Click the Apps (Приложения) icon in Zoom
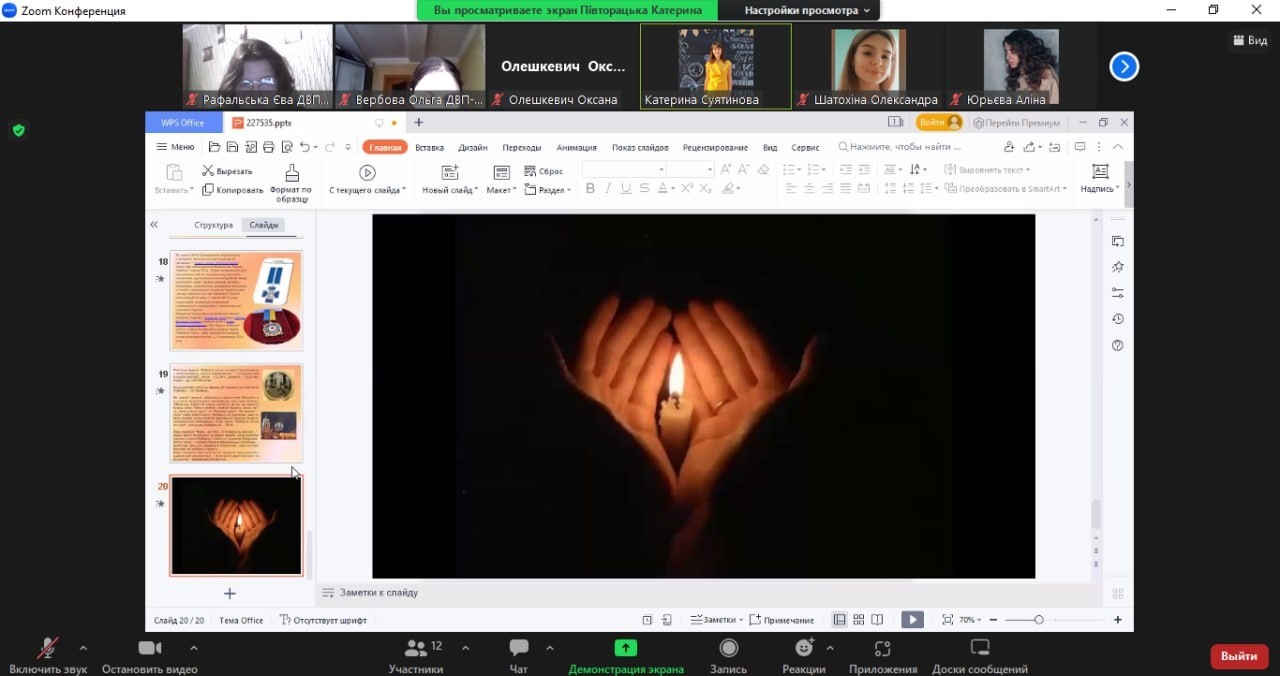Image resolution: width=1280 pixels, height=676 pixels. pyautogui.click(x=882, y=648)
